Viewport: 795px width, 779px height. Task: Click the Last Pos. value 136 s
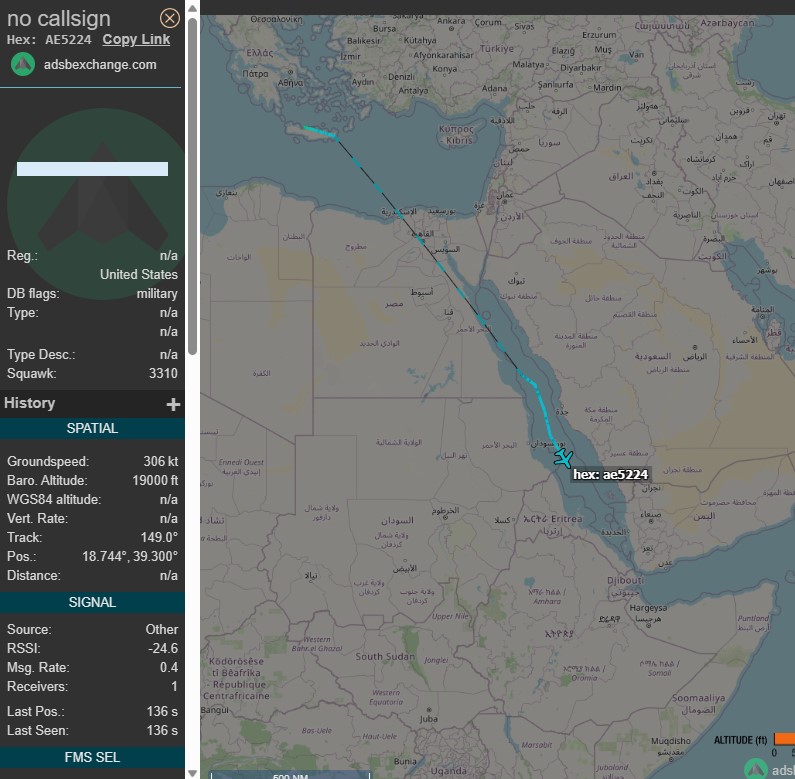point(162,712)
